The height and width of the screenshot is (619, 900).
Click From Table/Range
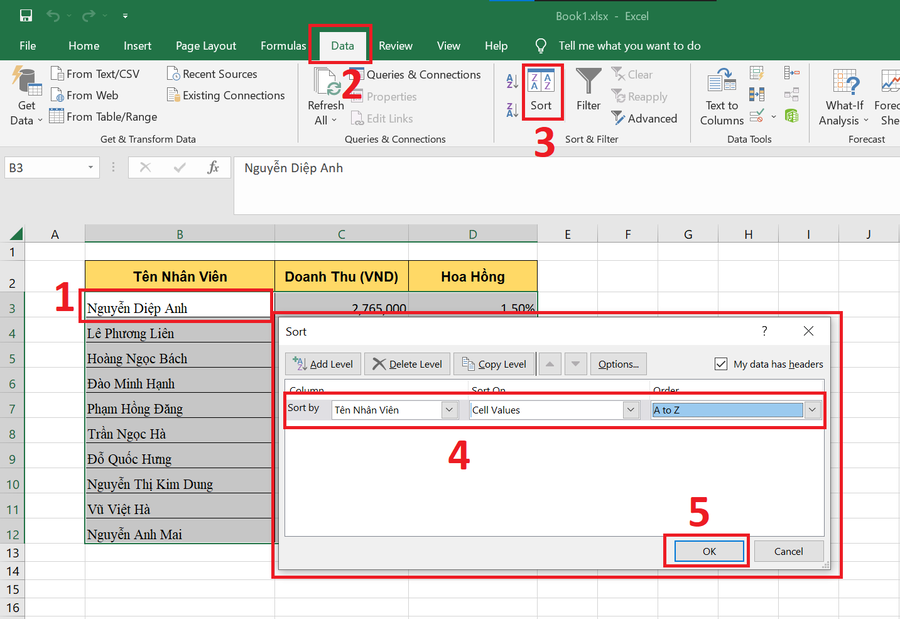(104, 117)
